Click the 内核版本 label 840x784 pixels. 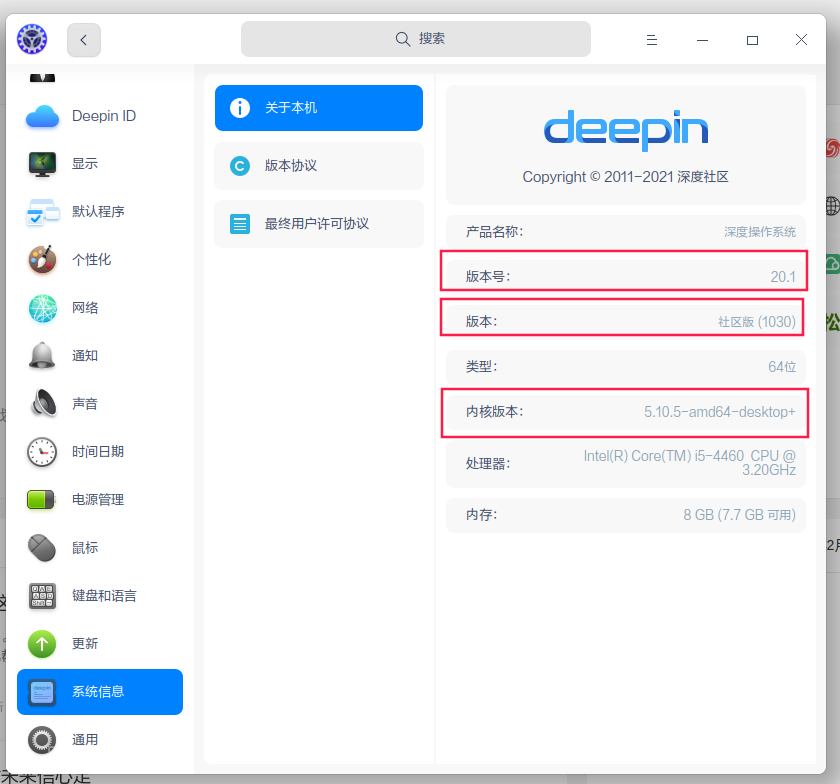494,412
